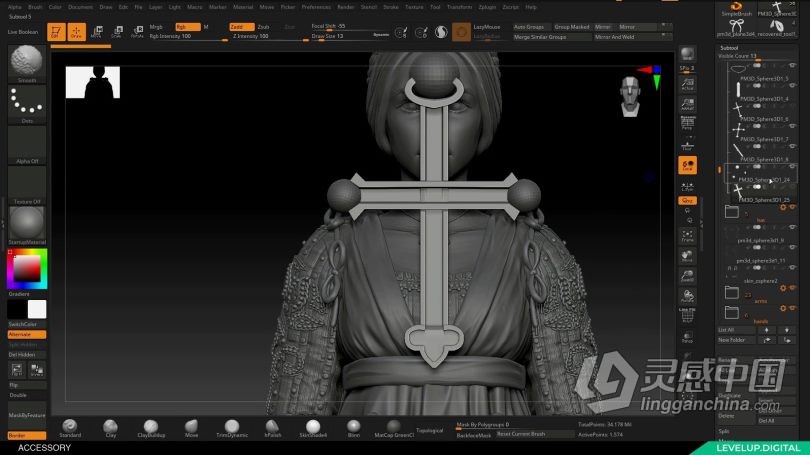810x455 pixels.
Task: Select the black secondary color swatch
Action: point(17,309)
